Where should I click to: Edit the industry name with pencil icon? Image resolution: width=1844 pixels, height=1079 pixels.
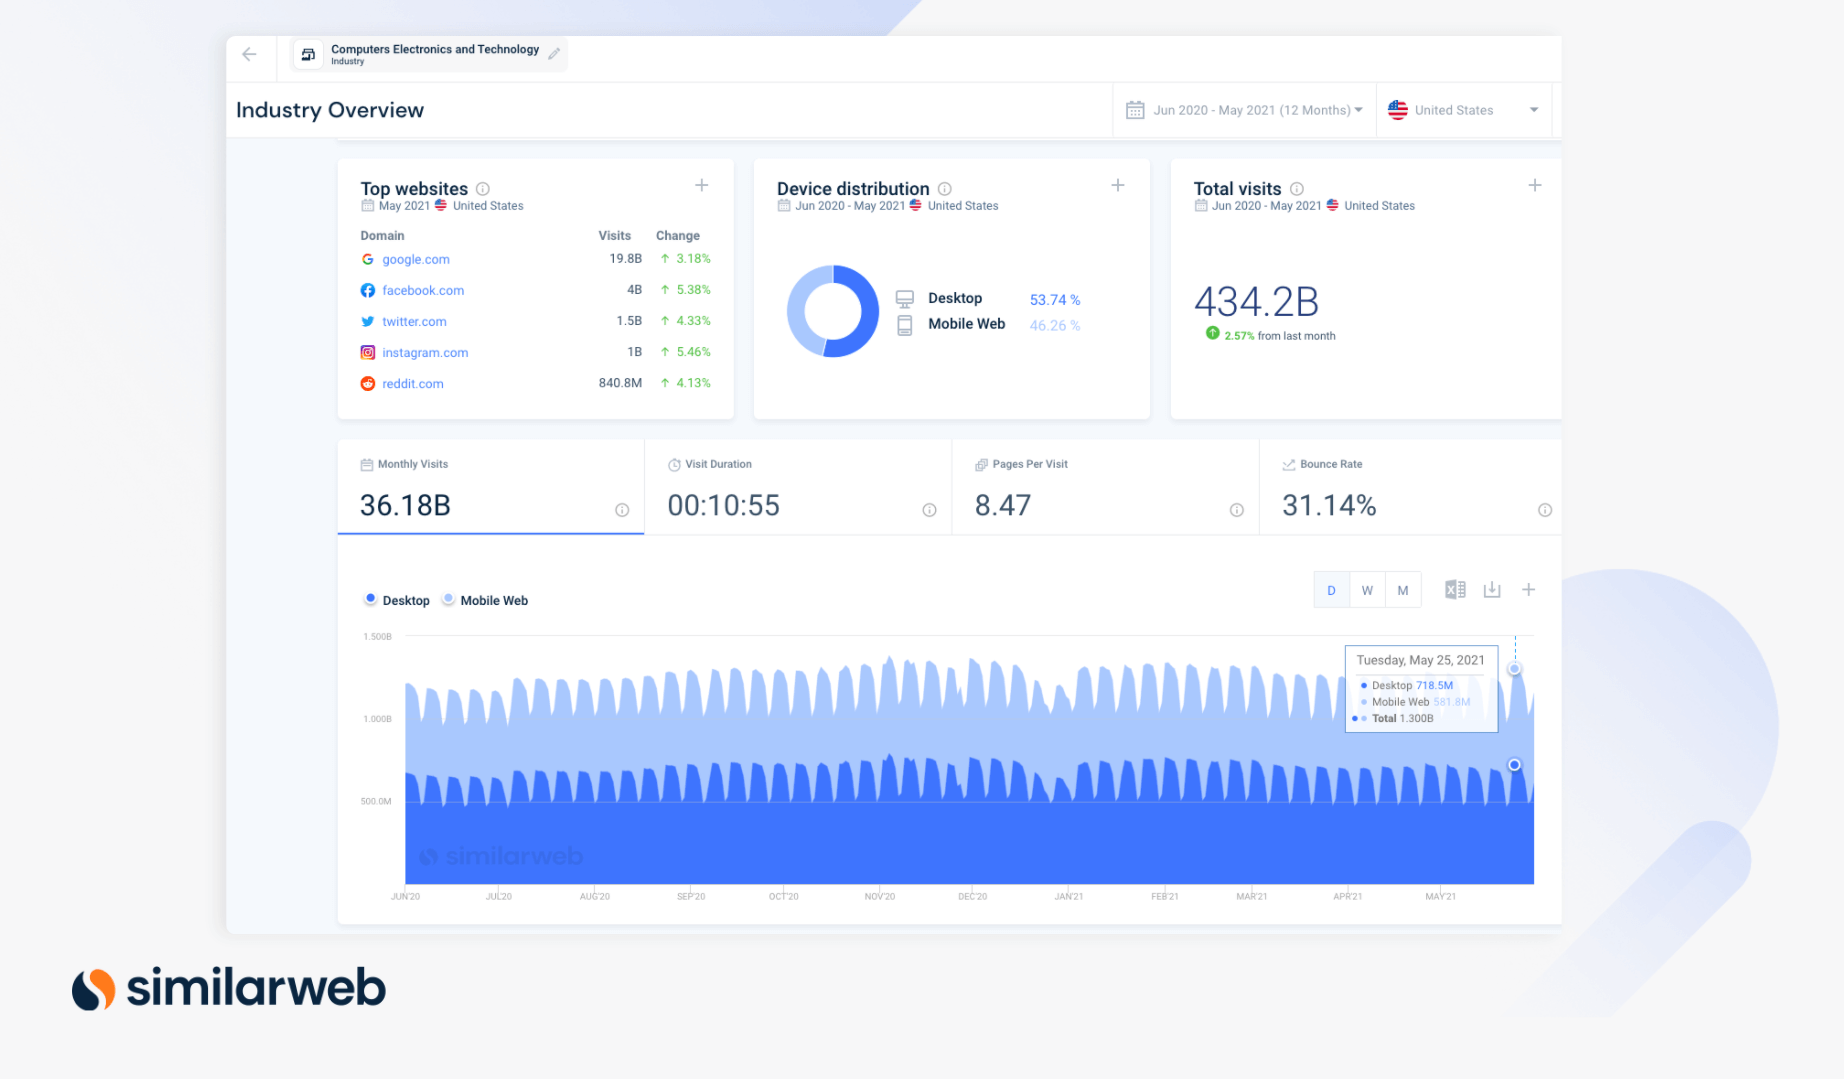tap(554, 54)
